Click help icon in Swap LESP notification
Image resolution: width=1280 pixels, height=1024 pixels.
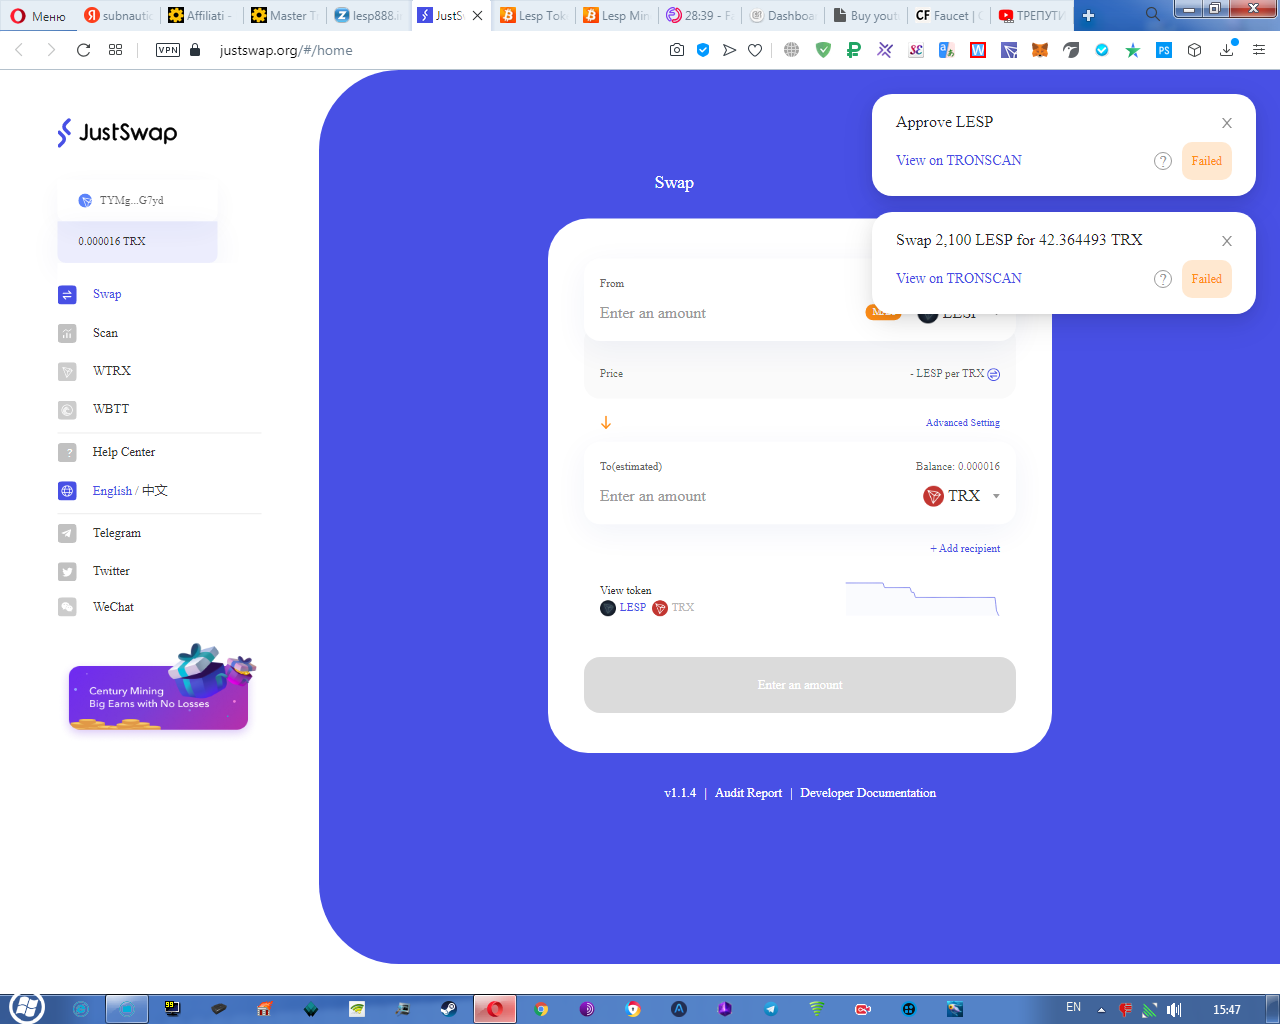click(1163, 279)
